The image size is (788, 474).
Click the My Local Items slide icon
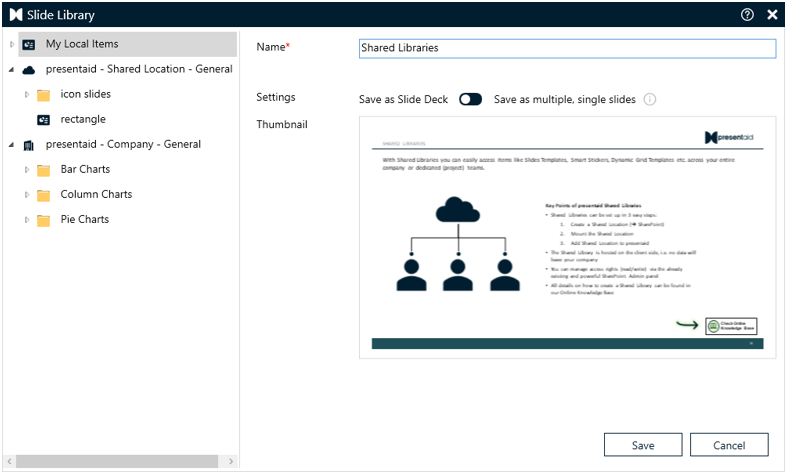[29, 45]
